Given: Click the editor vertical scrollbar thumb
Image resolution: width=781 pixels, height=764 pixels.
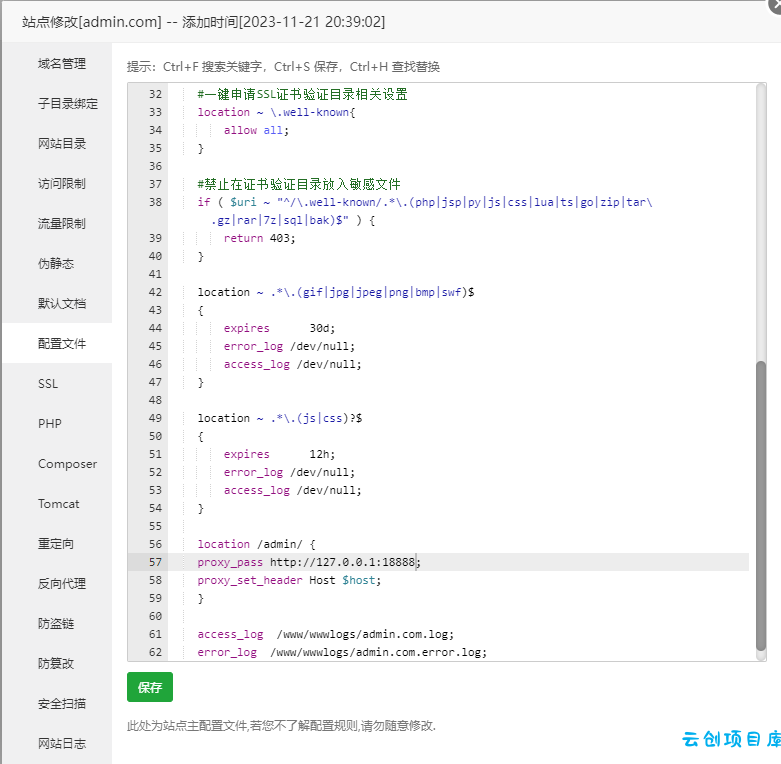Looking at the screenshot, I should click(761, 506).
